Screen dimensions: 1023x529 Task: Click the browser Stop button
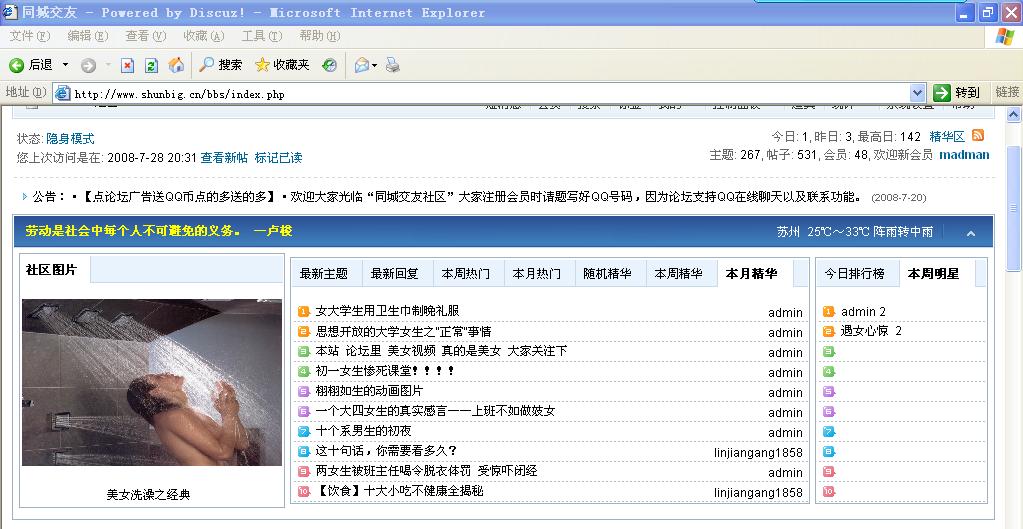pyautogui.click(x=127, y=65)
